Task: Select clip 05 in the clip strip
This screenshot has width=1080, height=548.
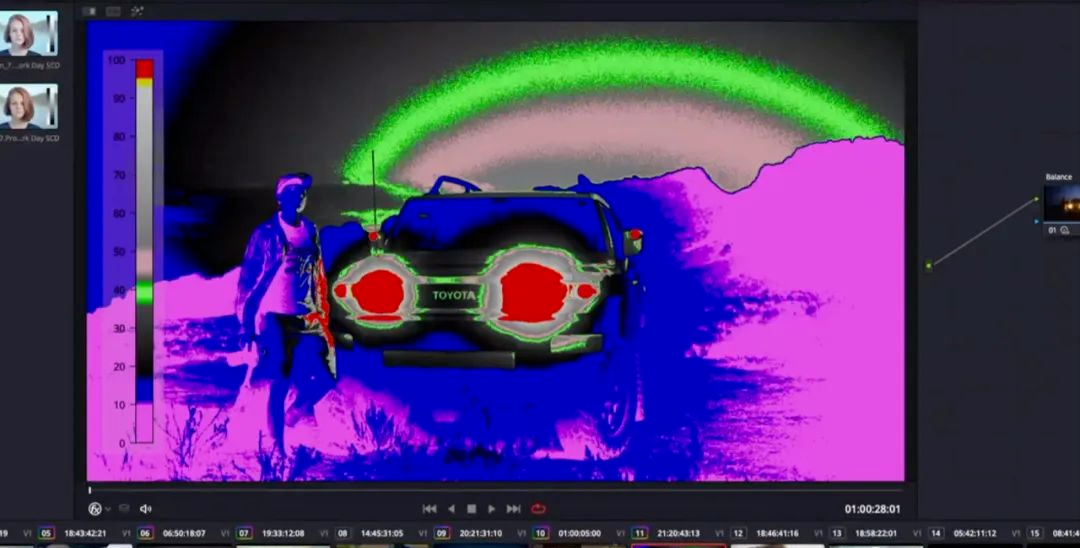Action: click(46, 534)
